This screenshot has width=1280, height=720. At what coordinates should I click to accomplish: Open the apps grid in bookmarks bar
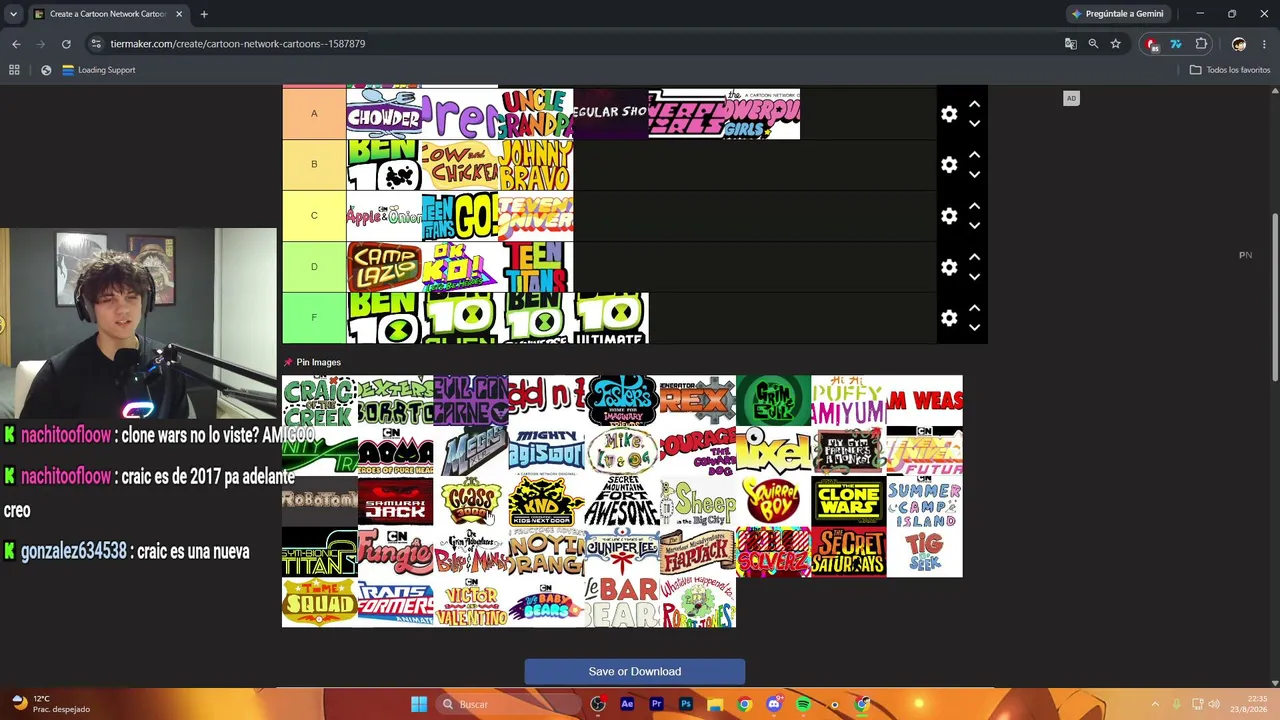(x=14, y=70)
